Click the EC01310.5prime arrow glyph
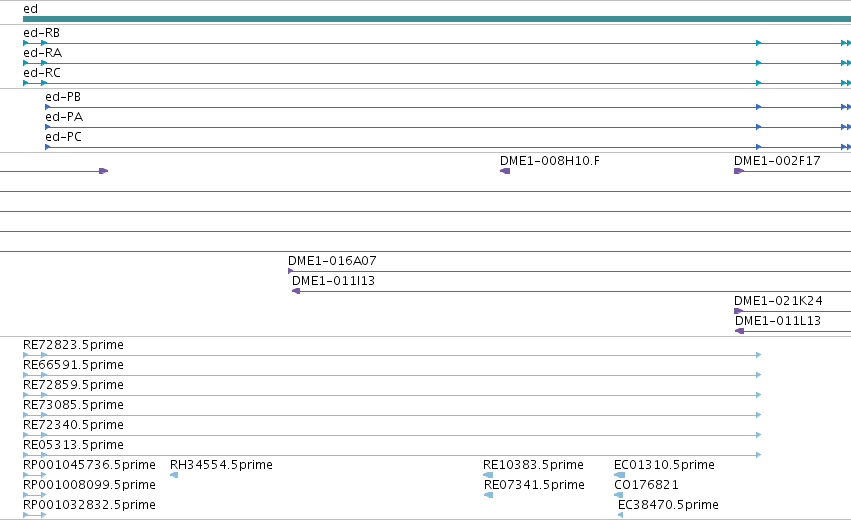851x520 pixels. coord(619,475)
